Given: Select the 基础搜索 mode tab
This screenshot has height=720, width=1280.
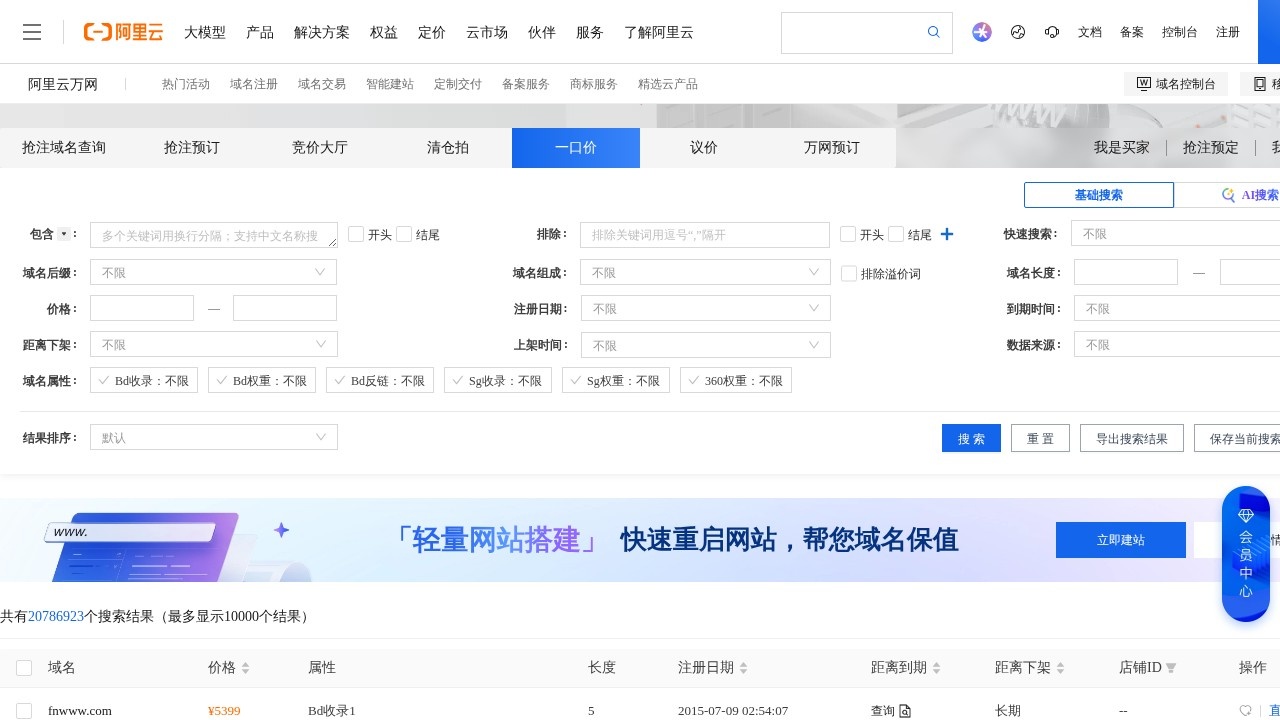Looking at the screenshot, I should point(1099,195).
